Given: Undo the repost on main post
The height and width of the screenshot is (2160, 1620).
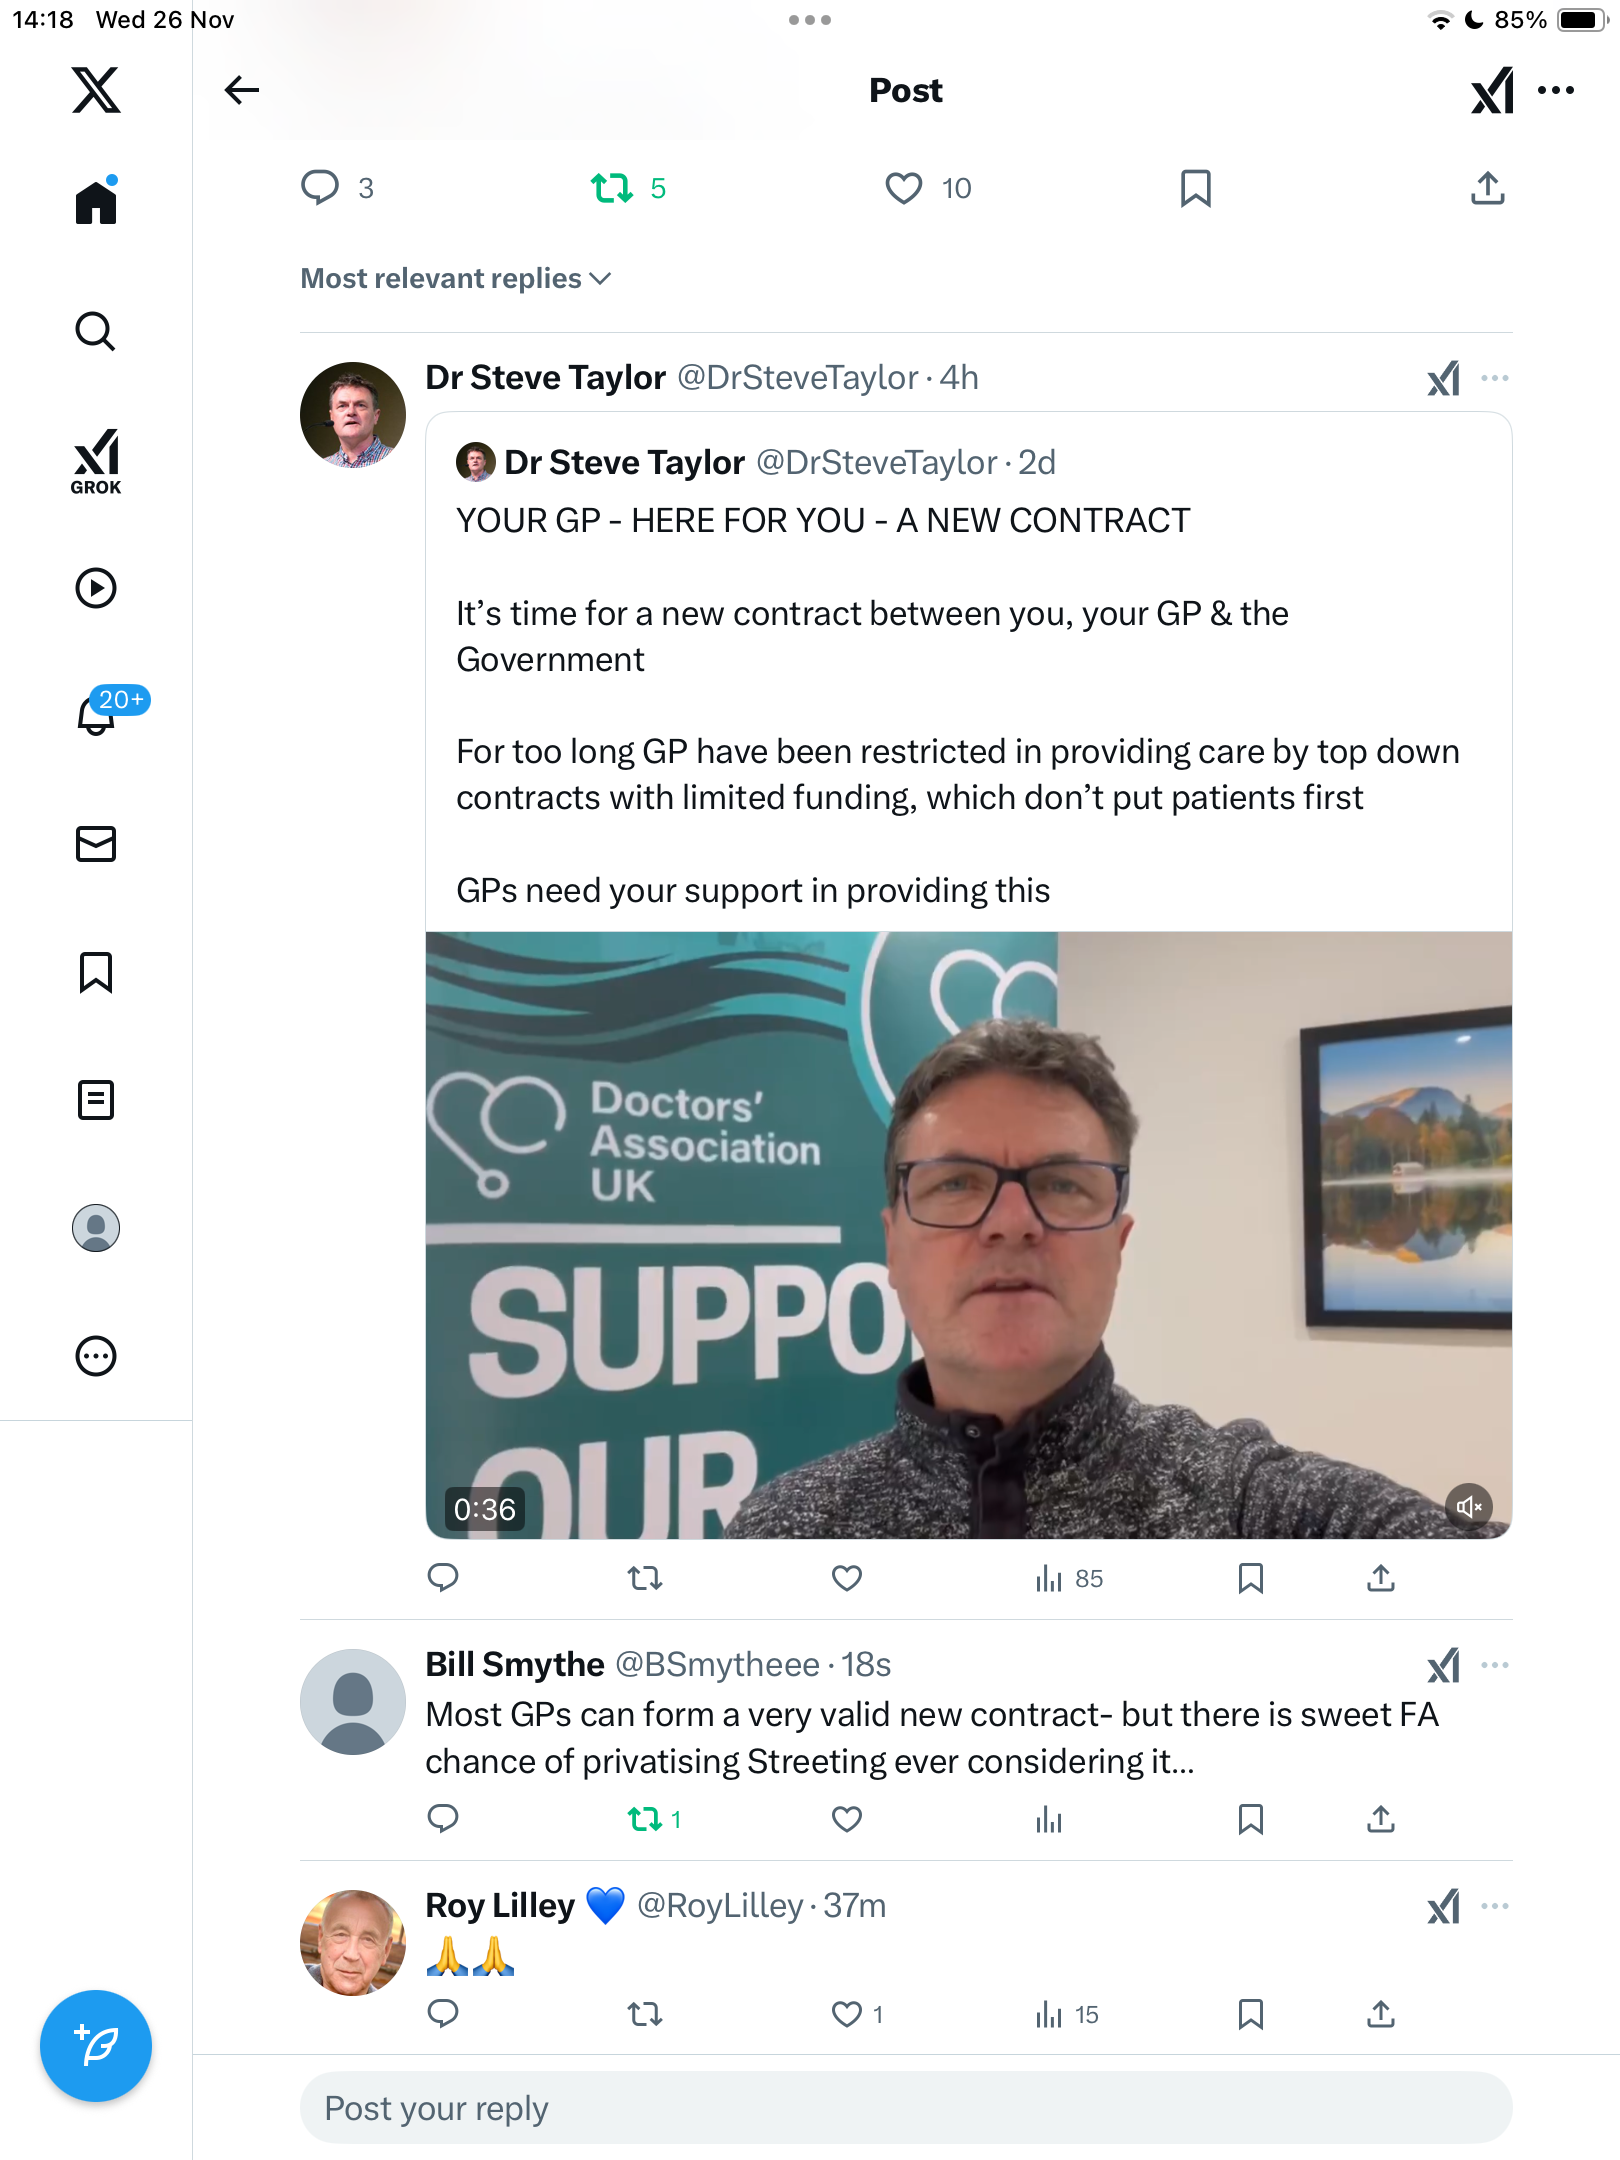Looking at the screenshot, I should coord(612,188).
